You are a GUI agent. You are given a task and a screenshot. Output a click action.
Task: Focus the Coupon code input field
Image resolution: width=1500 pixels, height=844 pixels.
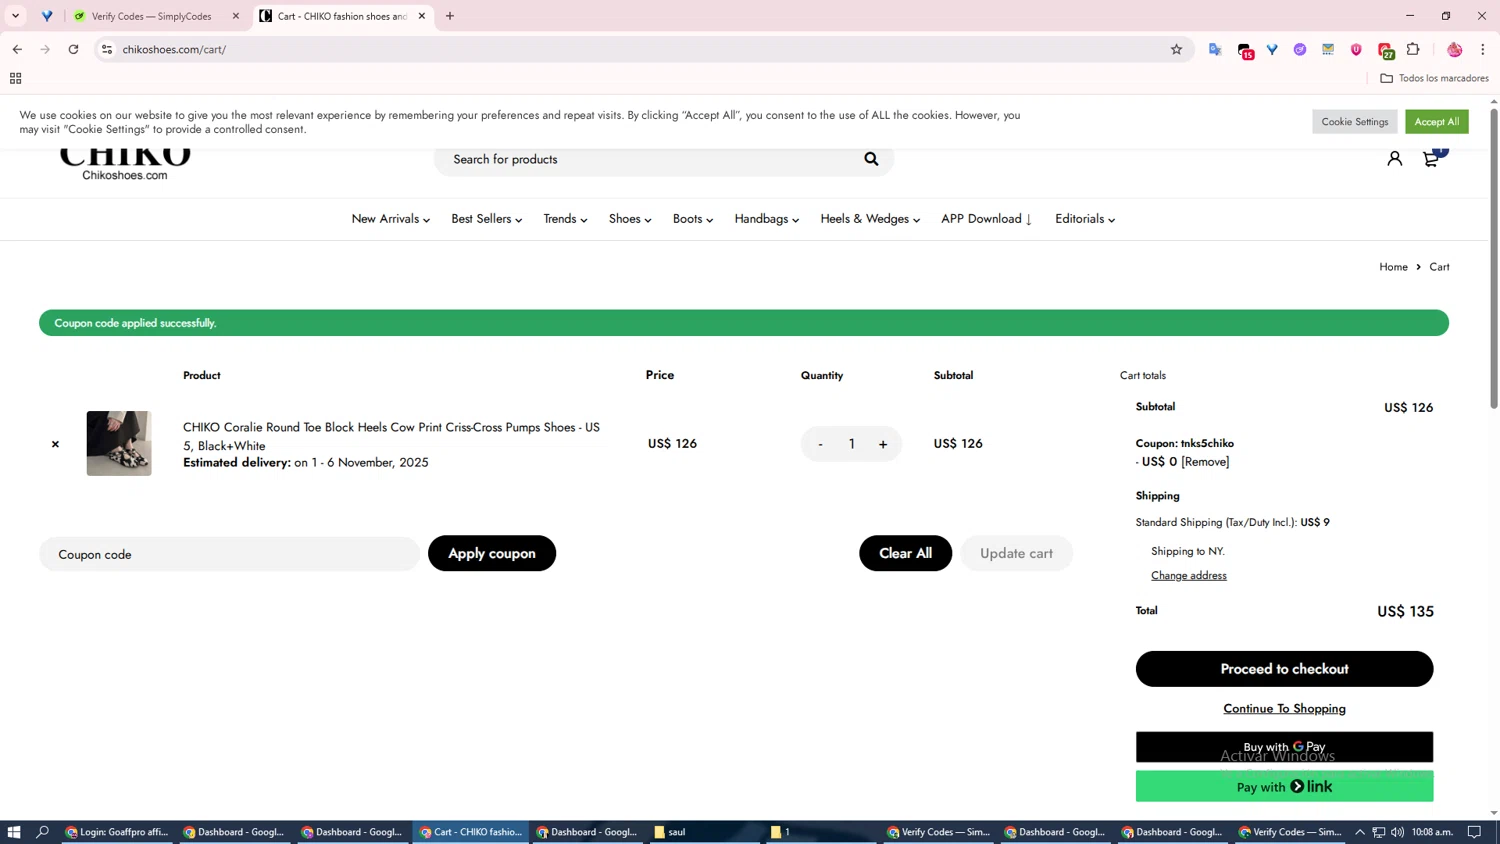[x=229, y=554]
